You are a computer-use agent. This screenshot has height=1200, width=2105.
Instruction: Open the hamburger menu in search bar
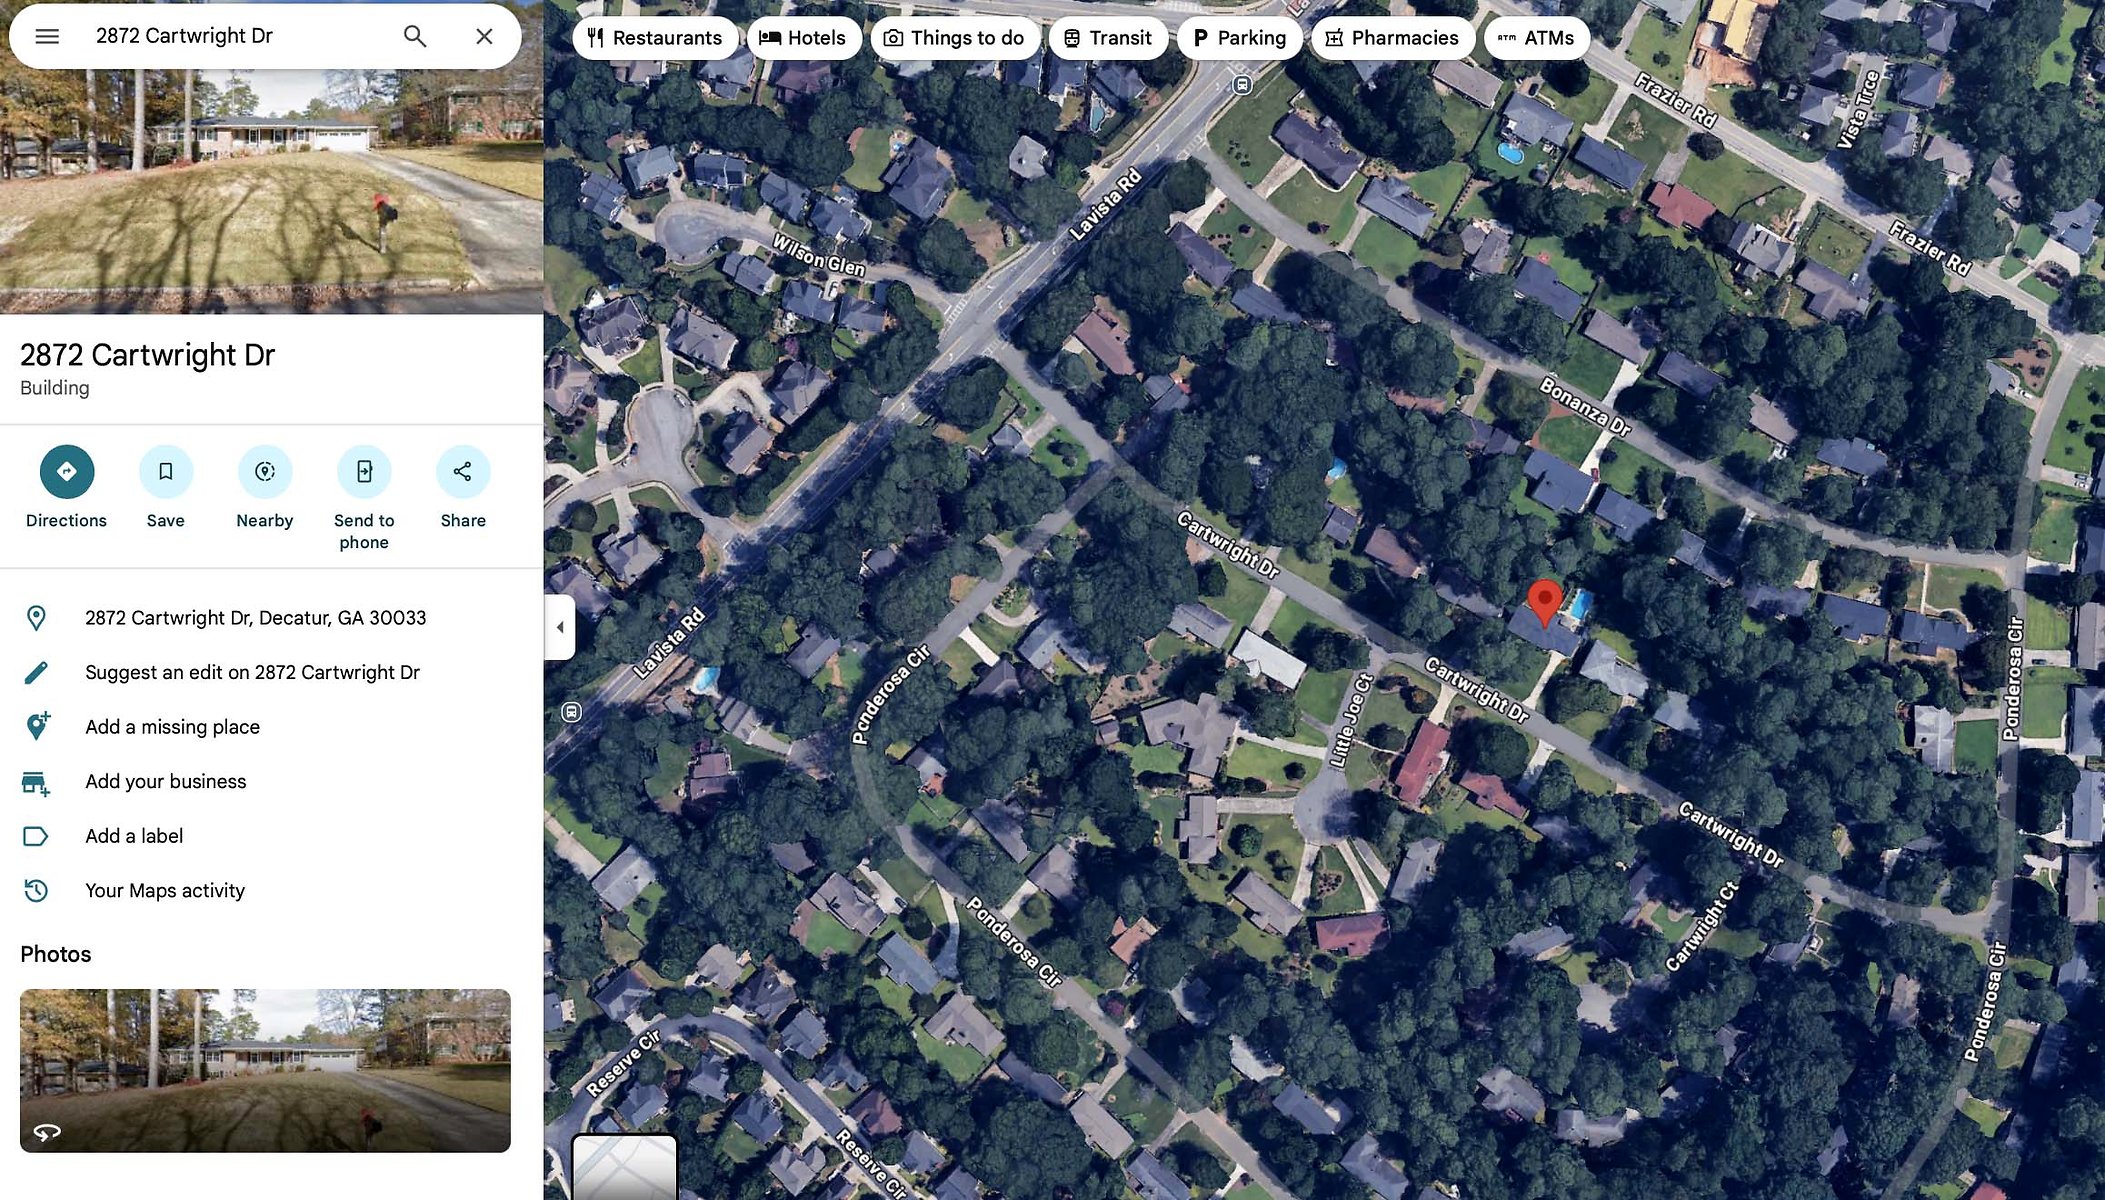pyautogui.click(x=47, y=37)
